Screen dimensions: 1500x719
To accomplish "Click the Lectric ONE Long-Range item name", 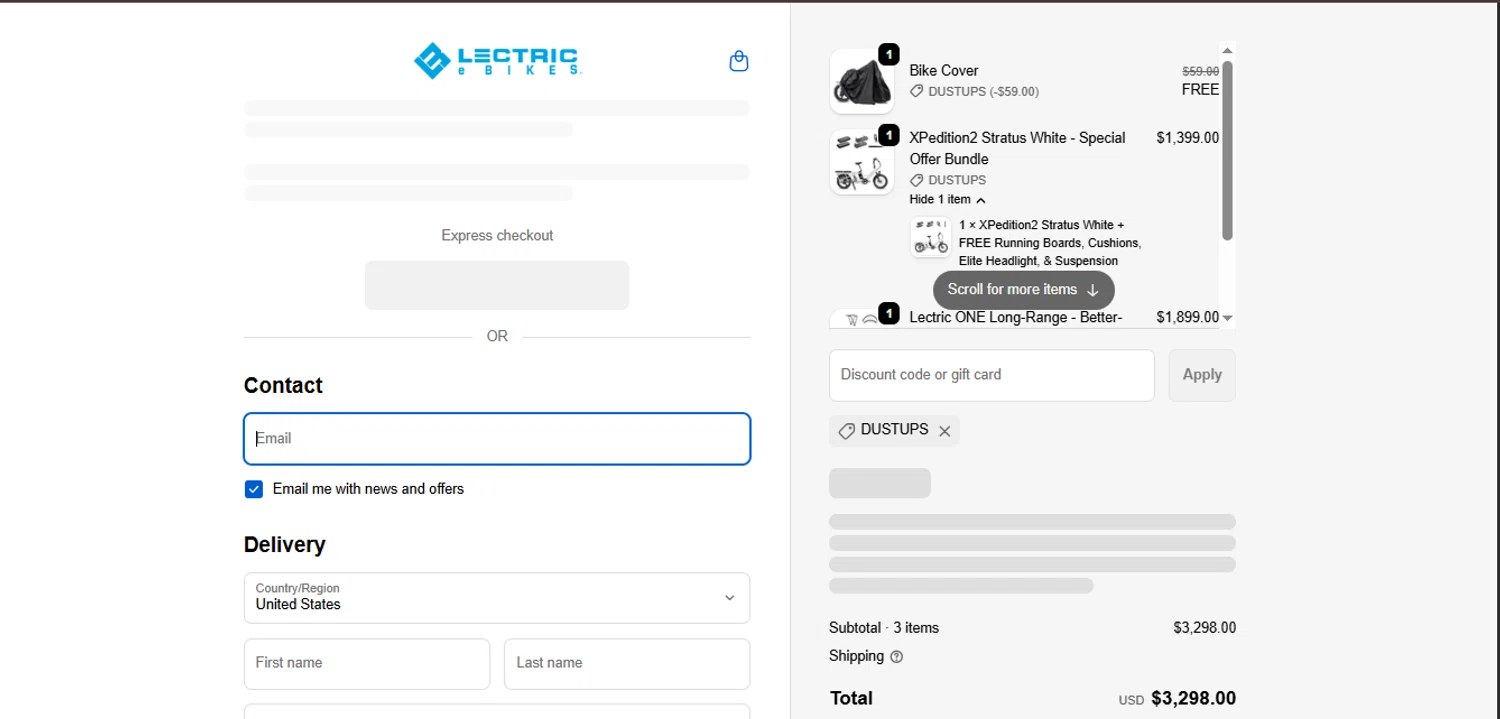I will 1016,318.
